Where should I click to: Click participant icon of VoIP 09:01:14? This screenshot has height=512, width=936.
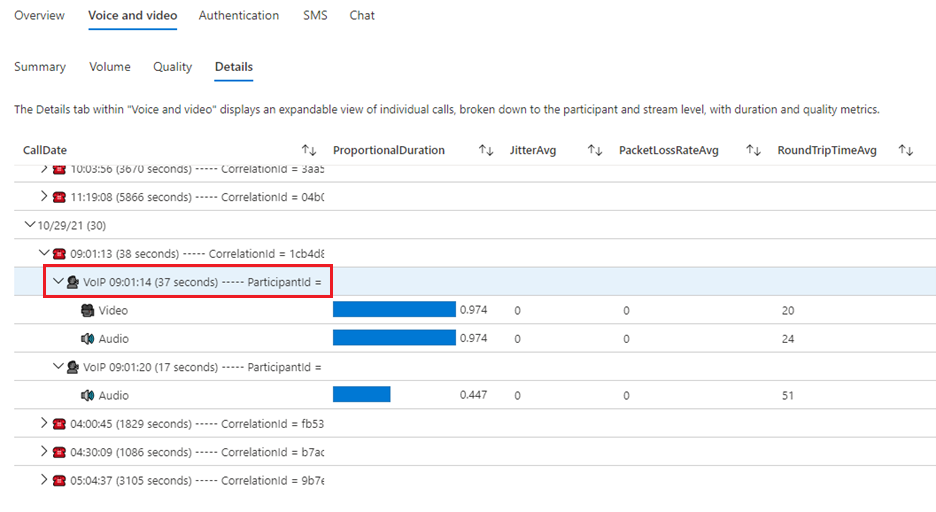[x=73, y=282]
